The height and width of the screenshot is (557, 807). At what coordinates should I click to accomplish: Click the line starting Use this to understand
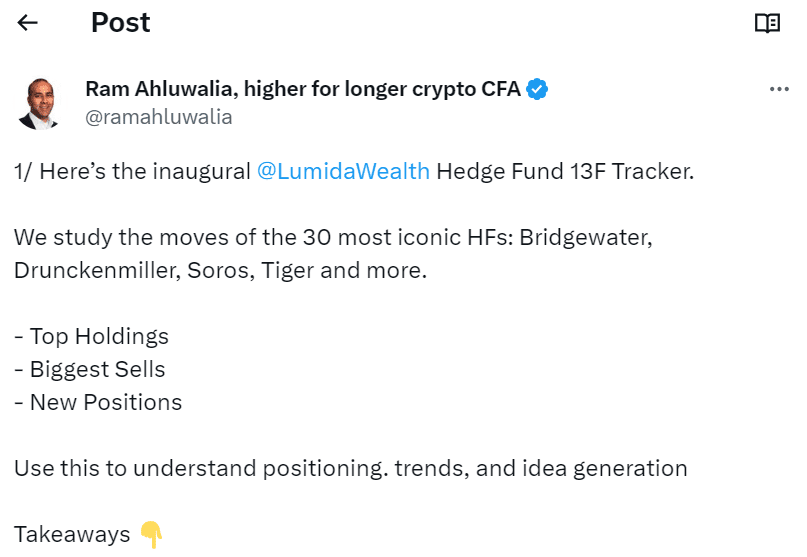pos(350,468)
